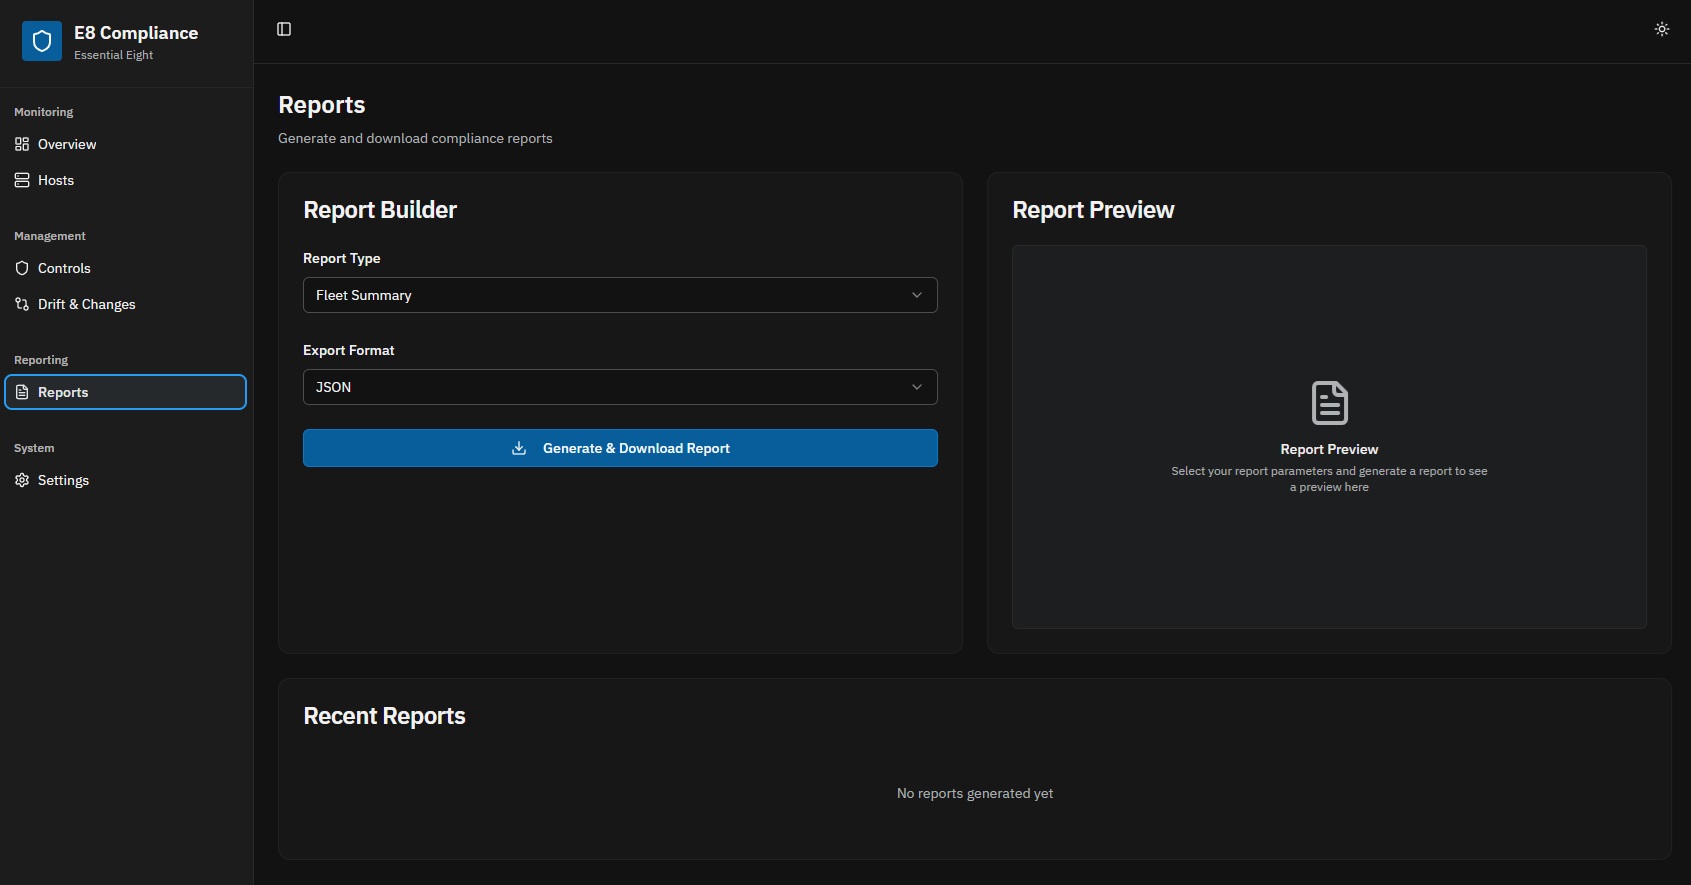Select the Reports menu item
Screen dimensions: 1691x885
coord(125,392)
